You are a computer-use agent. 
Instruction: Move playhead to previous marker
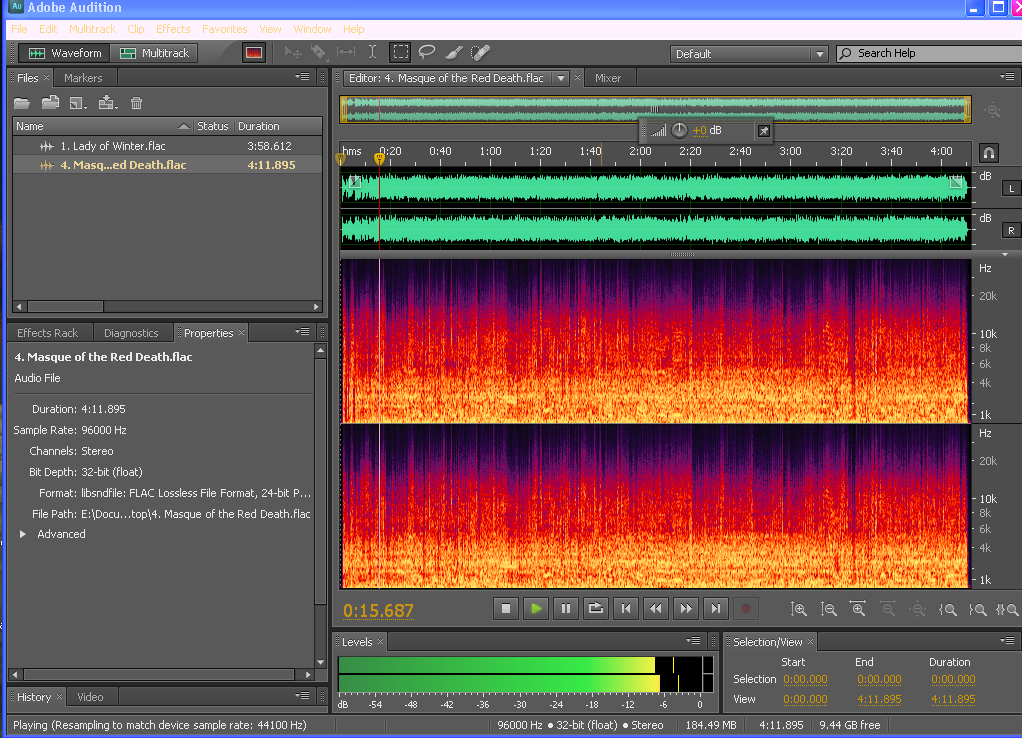pos(626,609)
